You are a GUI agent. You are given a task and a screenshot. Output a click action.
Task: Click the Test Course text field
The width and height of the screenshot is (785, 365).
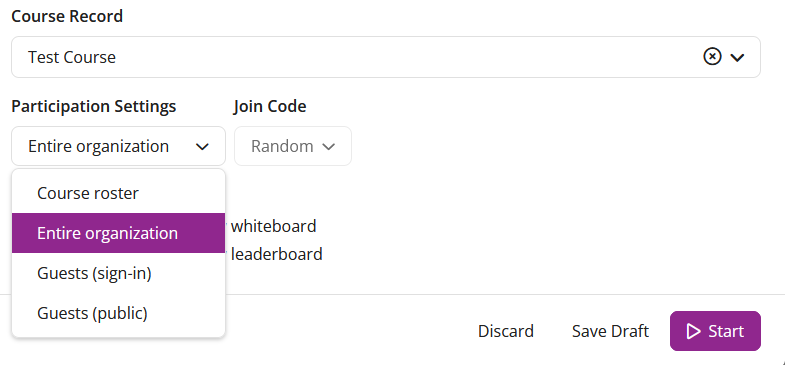tap(385, 57)
